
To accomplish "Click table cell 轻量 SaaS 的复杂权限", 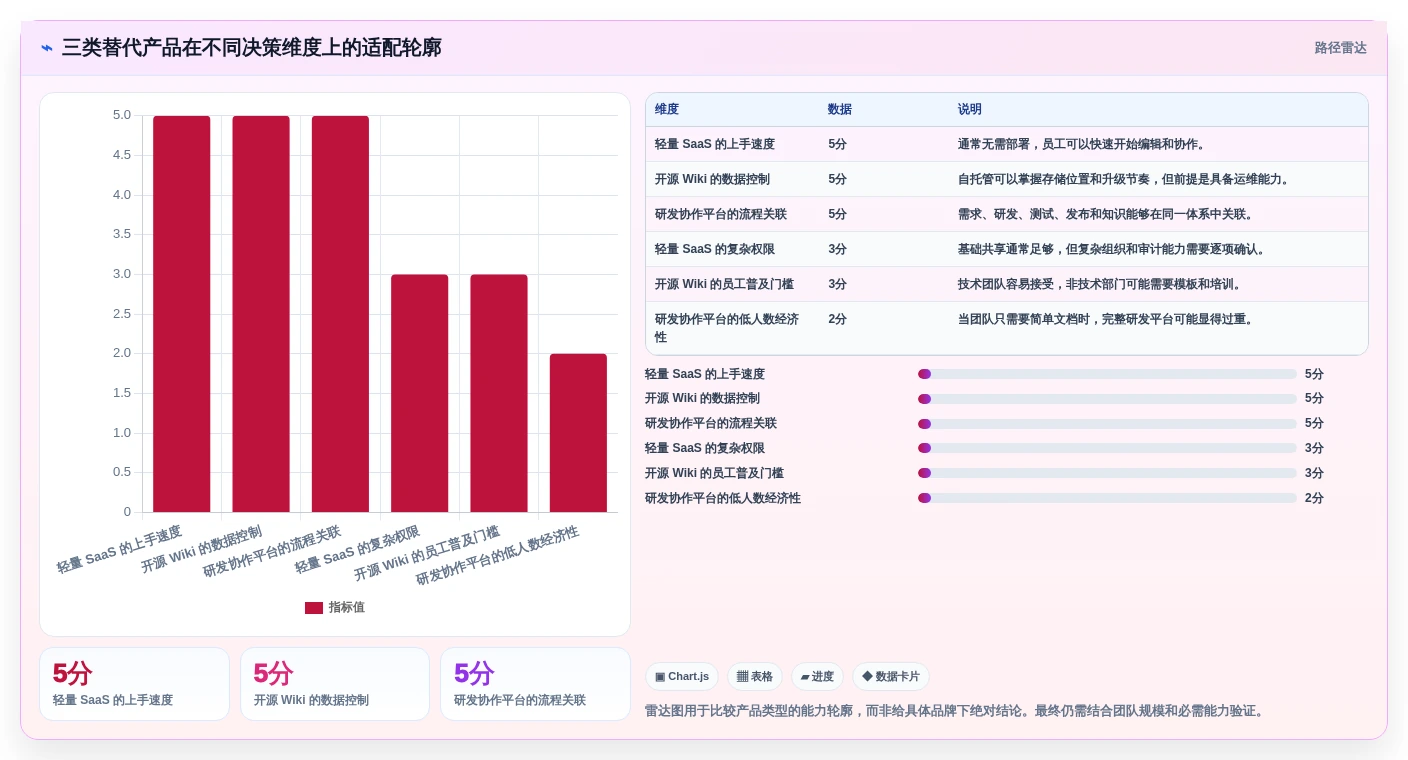I will [x=715, y=250].
